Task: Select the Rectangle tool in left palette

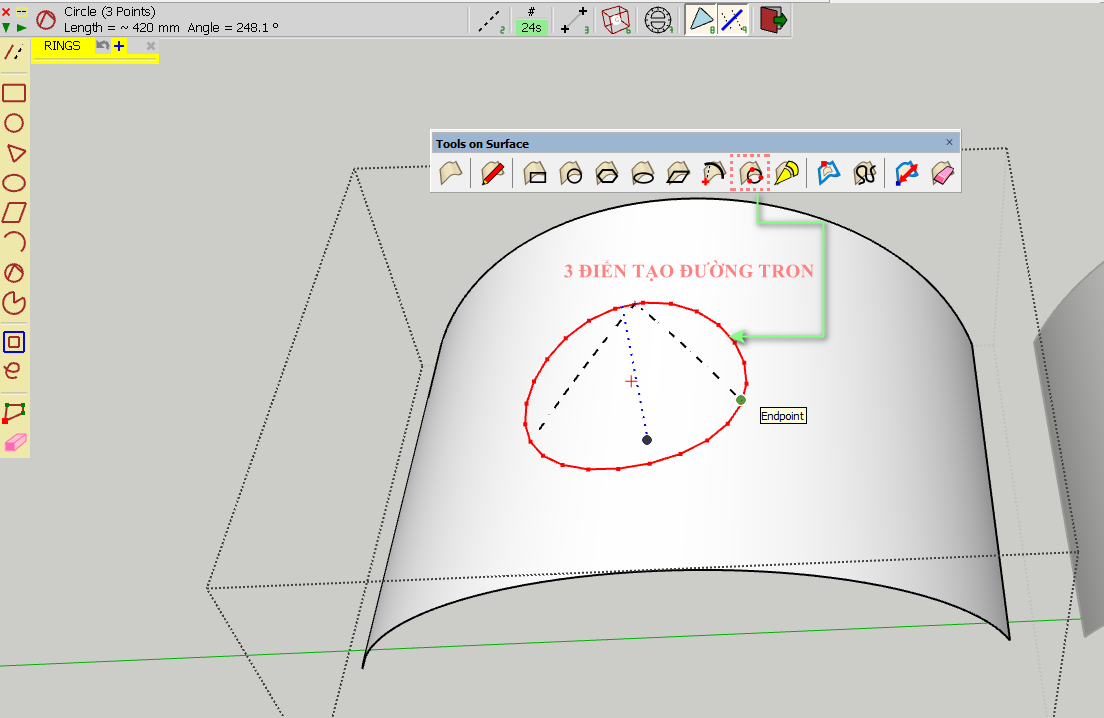Action: coord(14,93)
